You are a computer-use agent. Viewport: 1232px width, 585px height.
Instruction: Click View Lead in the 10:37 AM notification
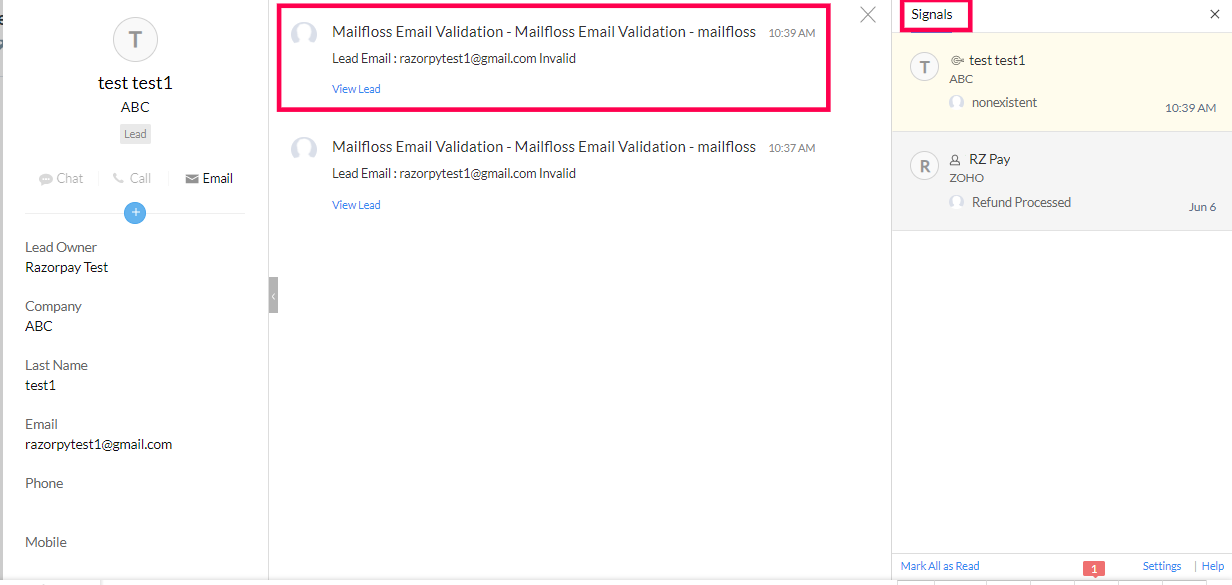click(356, 205)
